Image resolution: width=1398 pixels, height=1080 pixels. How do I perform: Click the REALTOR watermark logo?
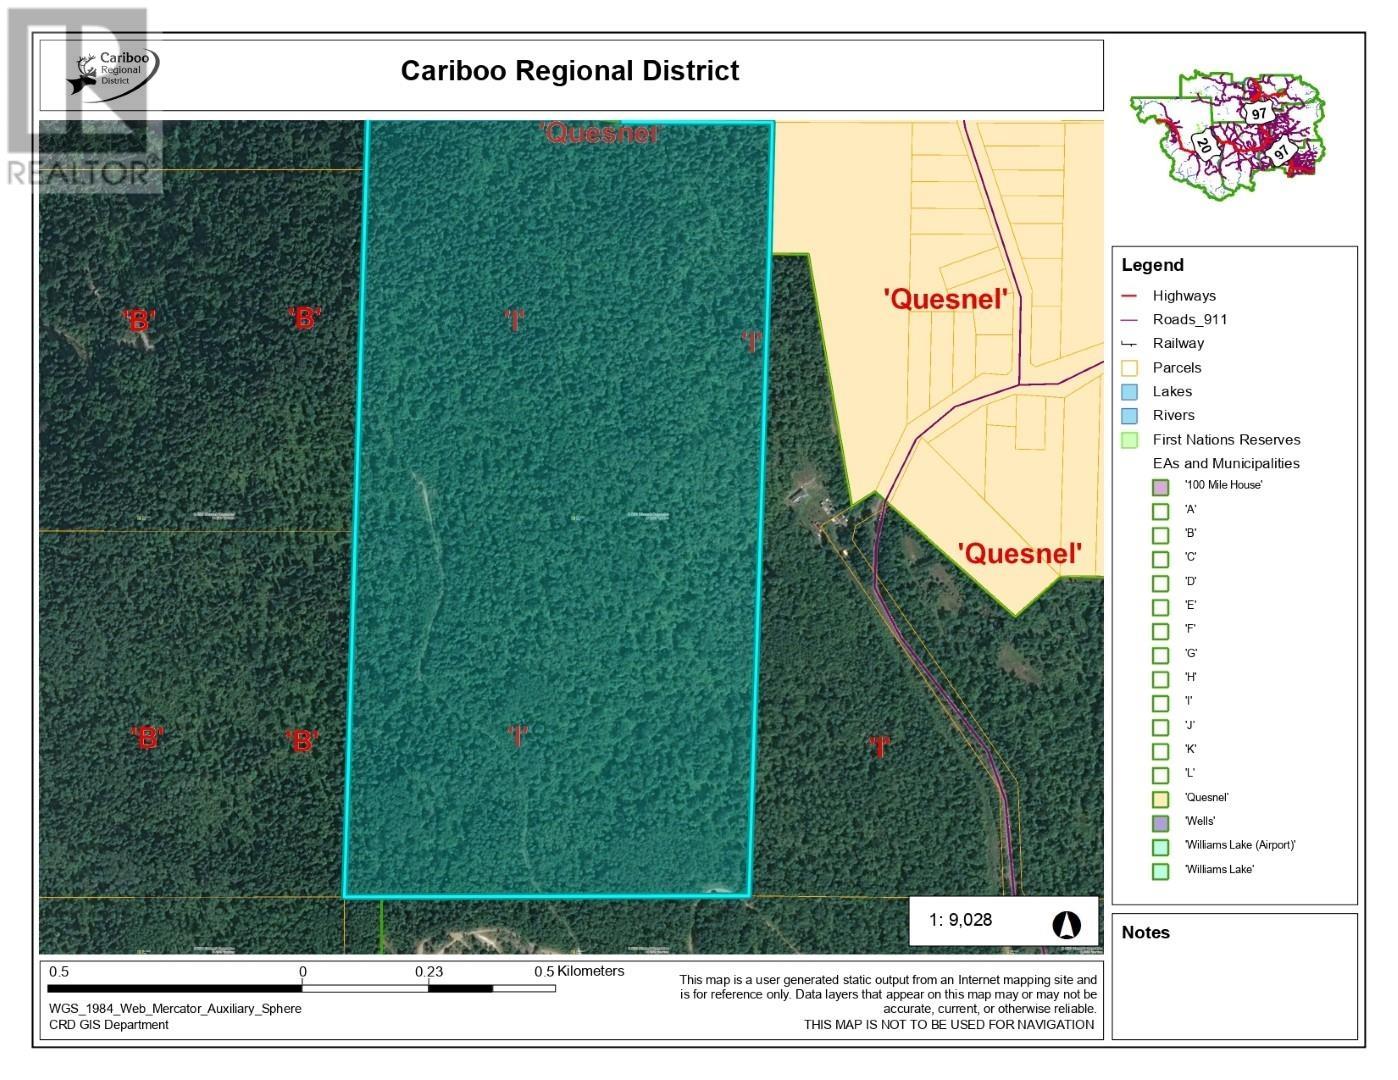point(80,100)
